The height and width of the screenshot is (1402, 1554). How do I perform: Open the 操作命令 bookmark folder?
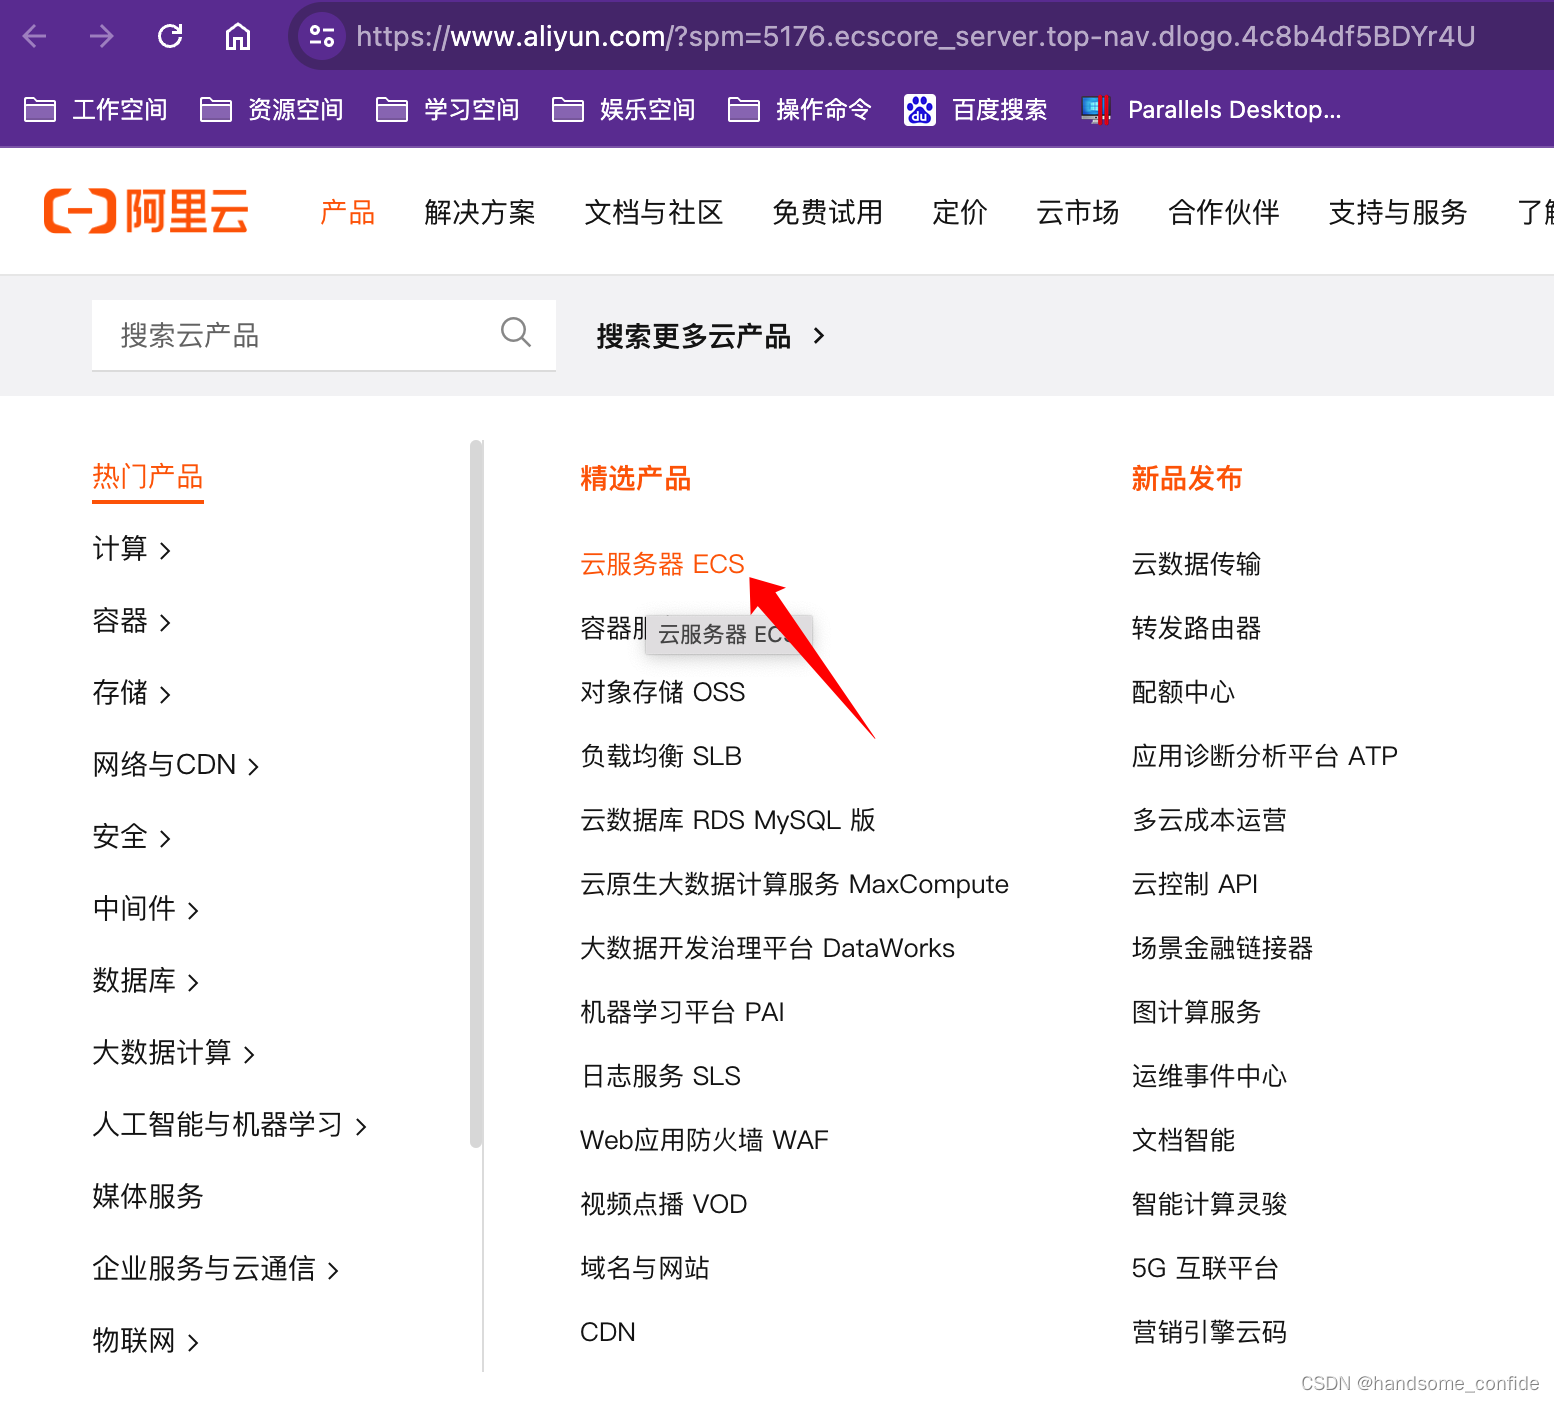[x=800, y=109]
